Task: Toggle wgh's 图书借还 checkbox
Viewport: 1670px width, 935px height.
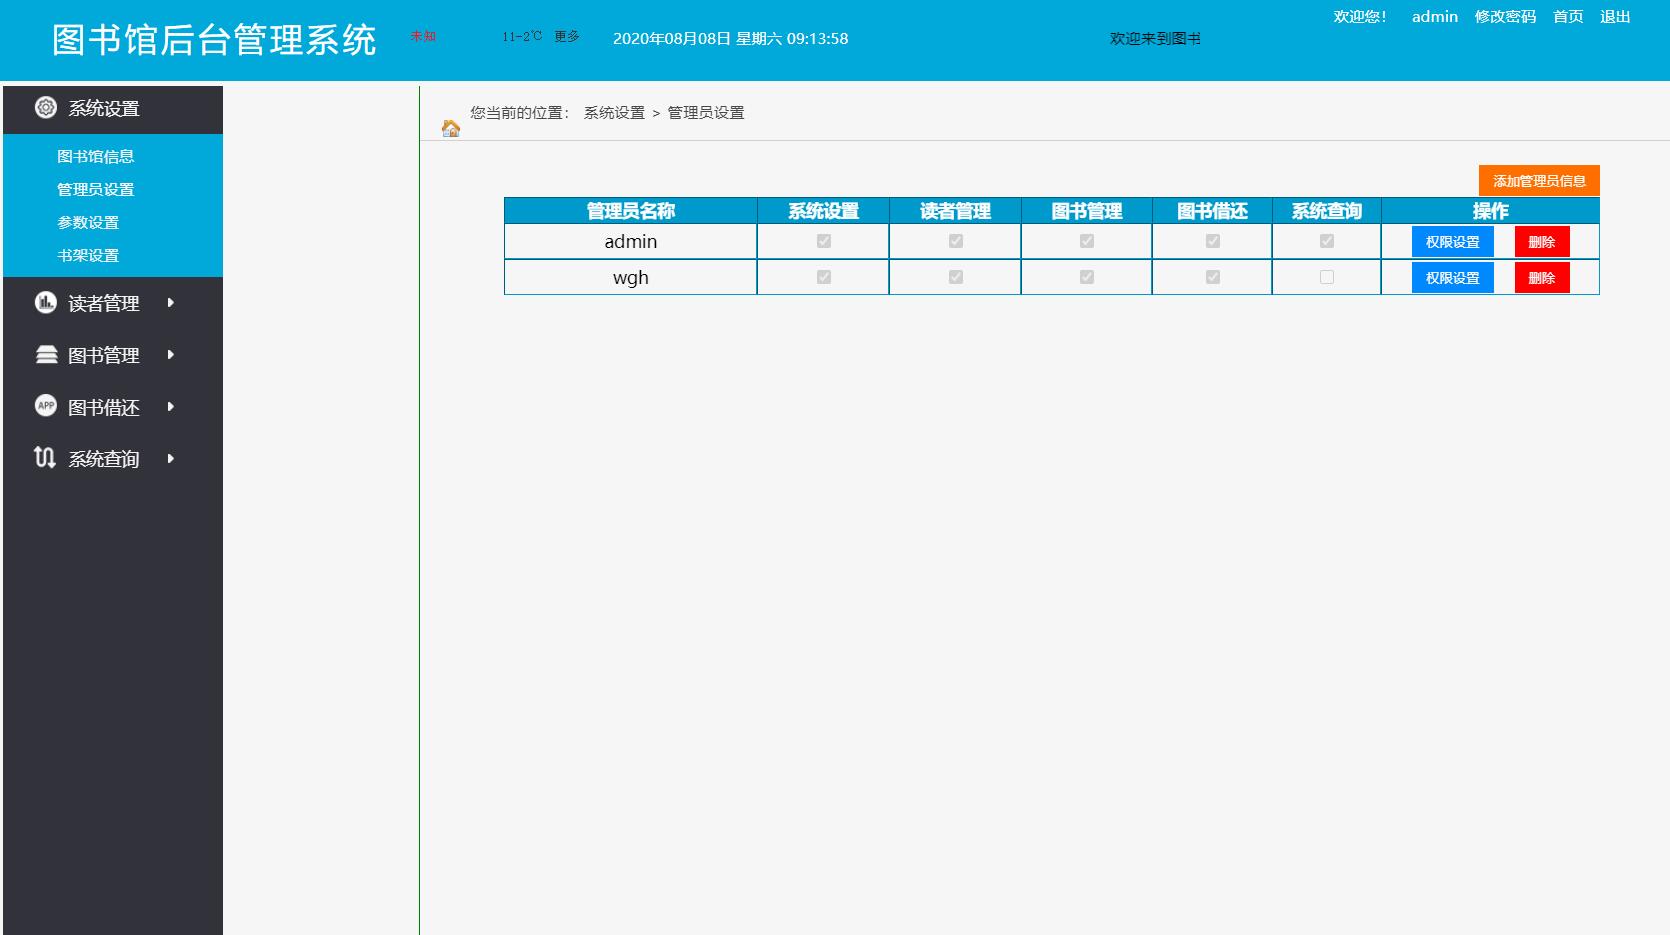Action: (1211, 277)
